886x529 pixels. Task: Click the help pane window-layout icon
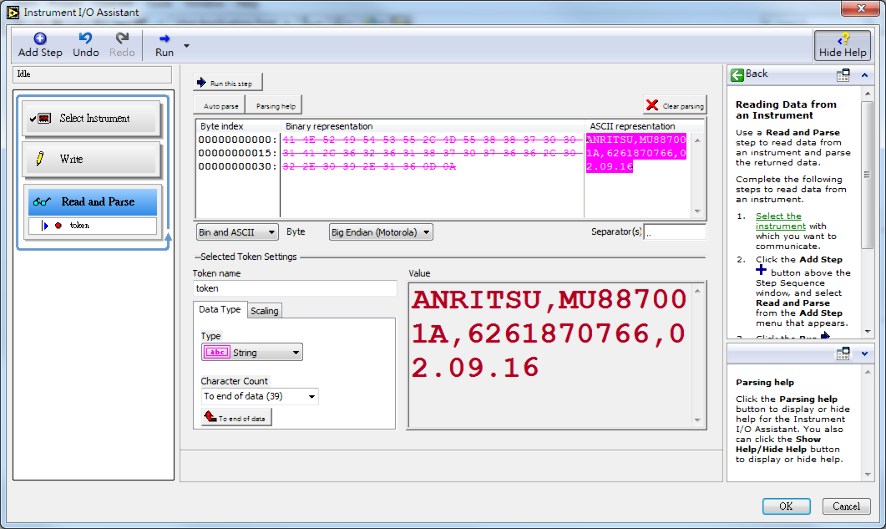(843, 75)
